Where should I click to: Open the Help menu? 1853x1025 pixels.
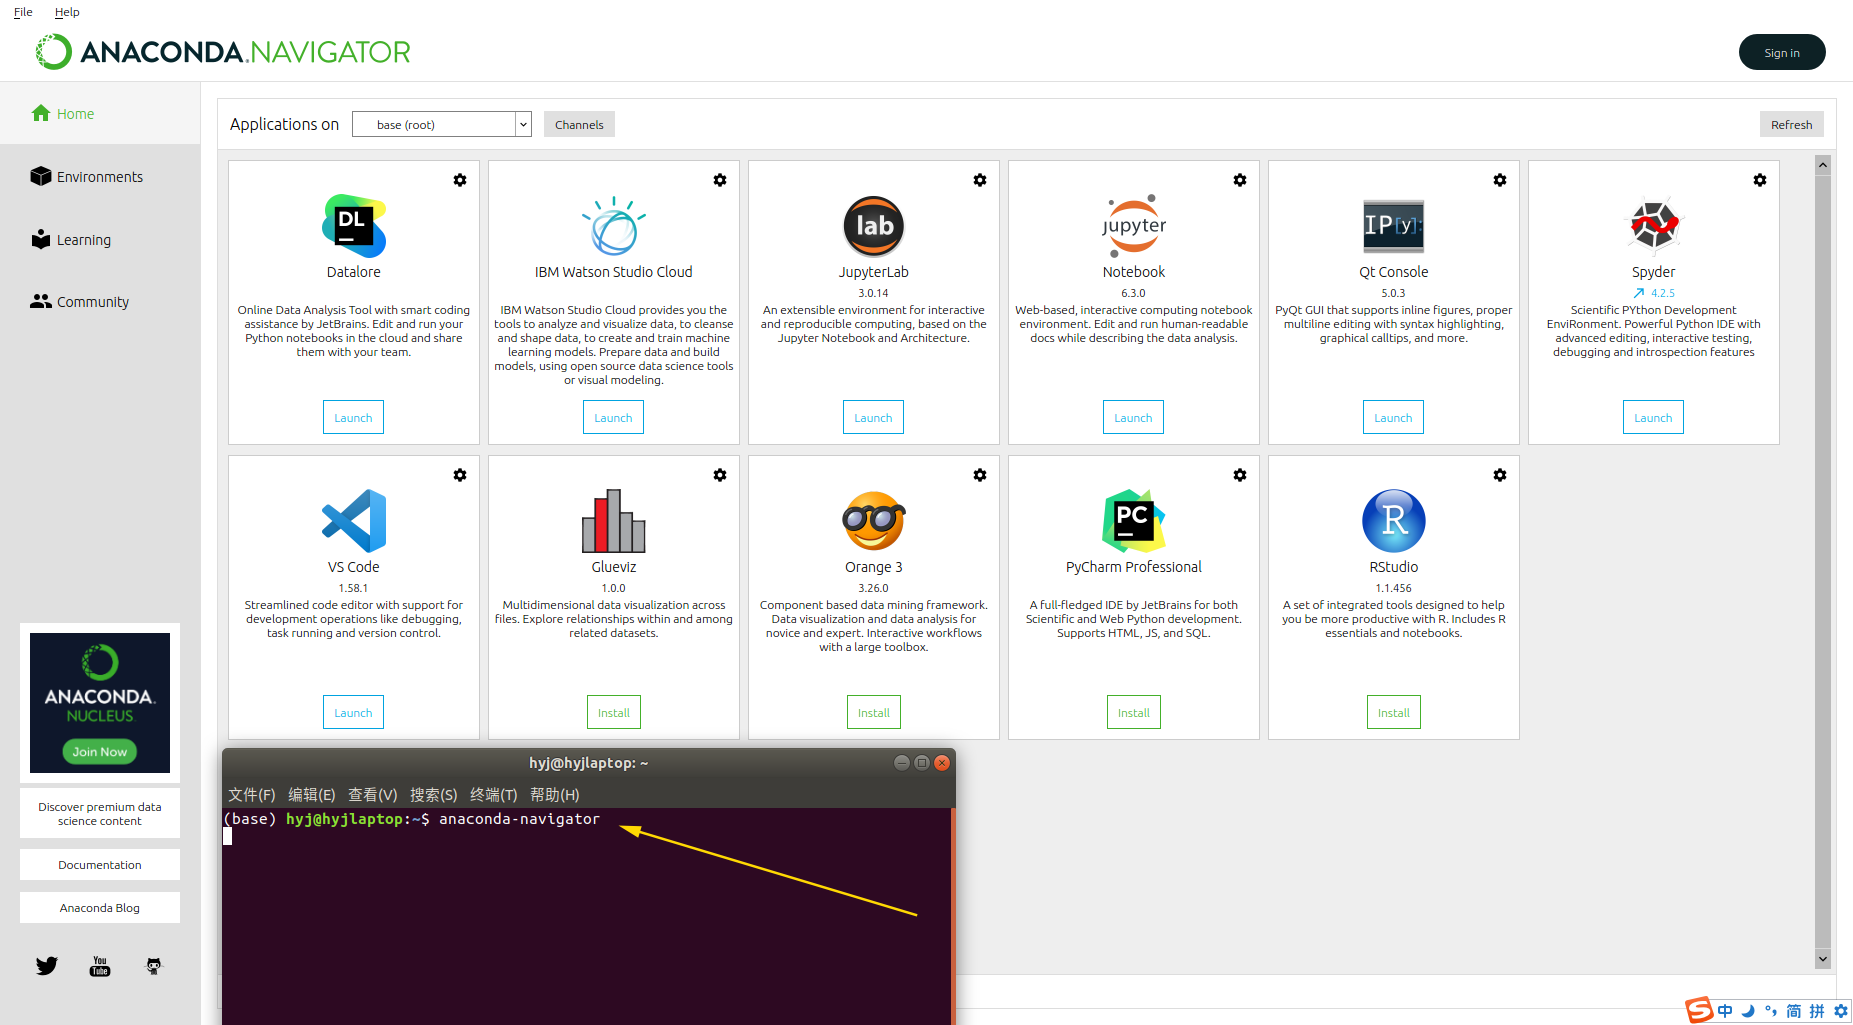[67, 12]
